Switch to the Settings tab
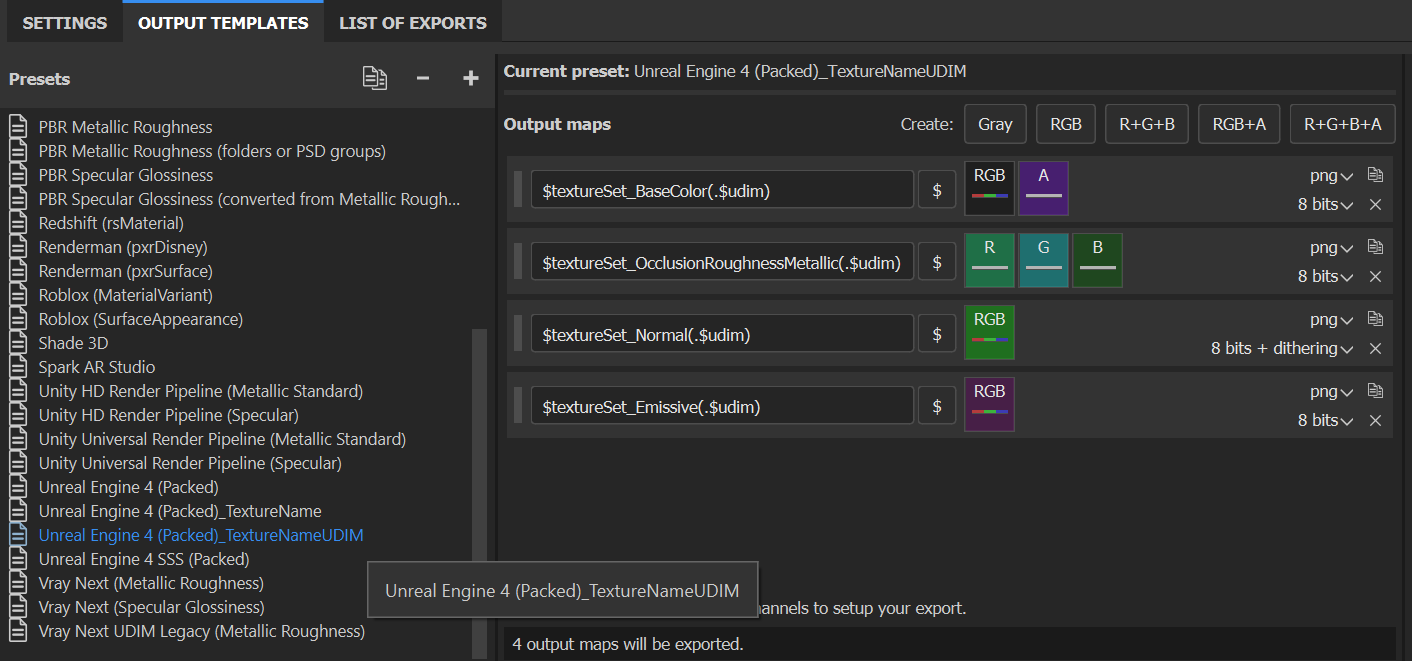This screenshot has height=661, width=1412. click(x=65, y=22)
